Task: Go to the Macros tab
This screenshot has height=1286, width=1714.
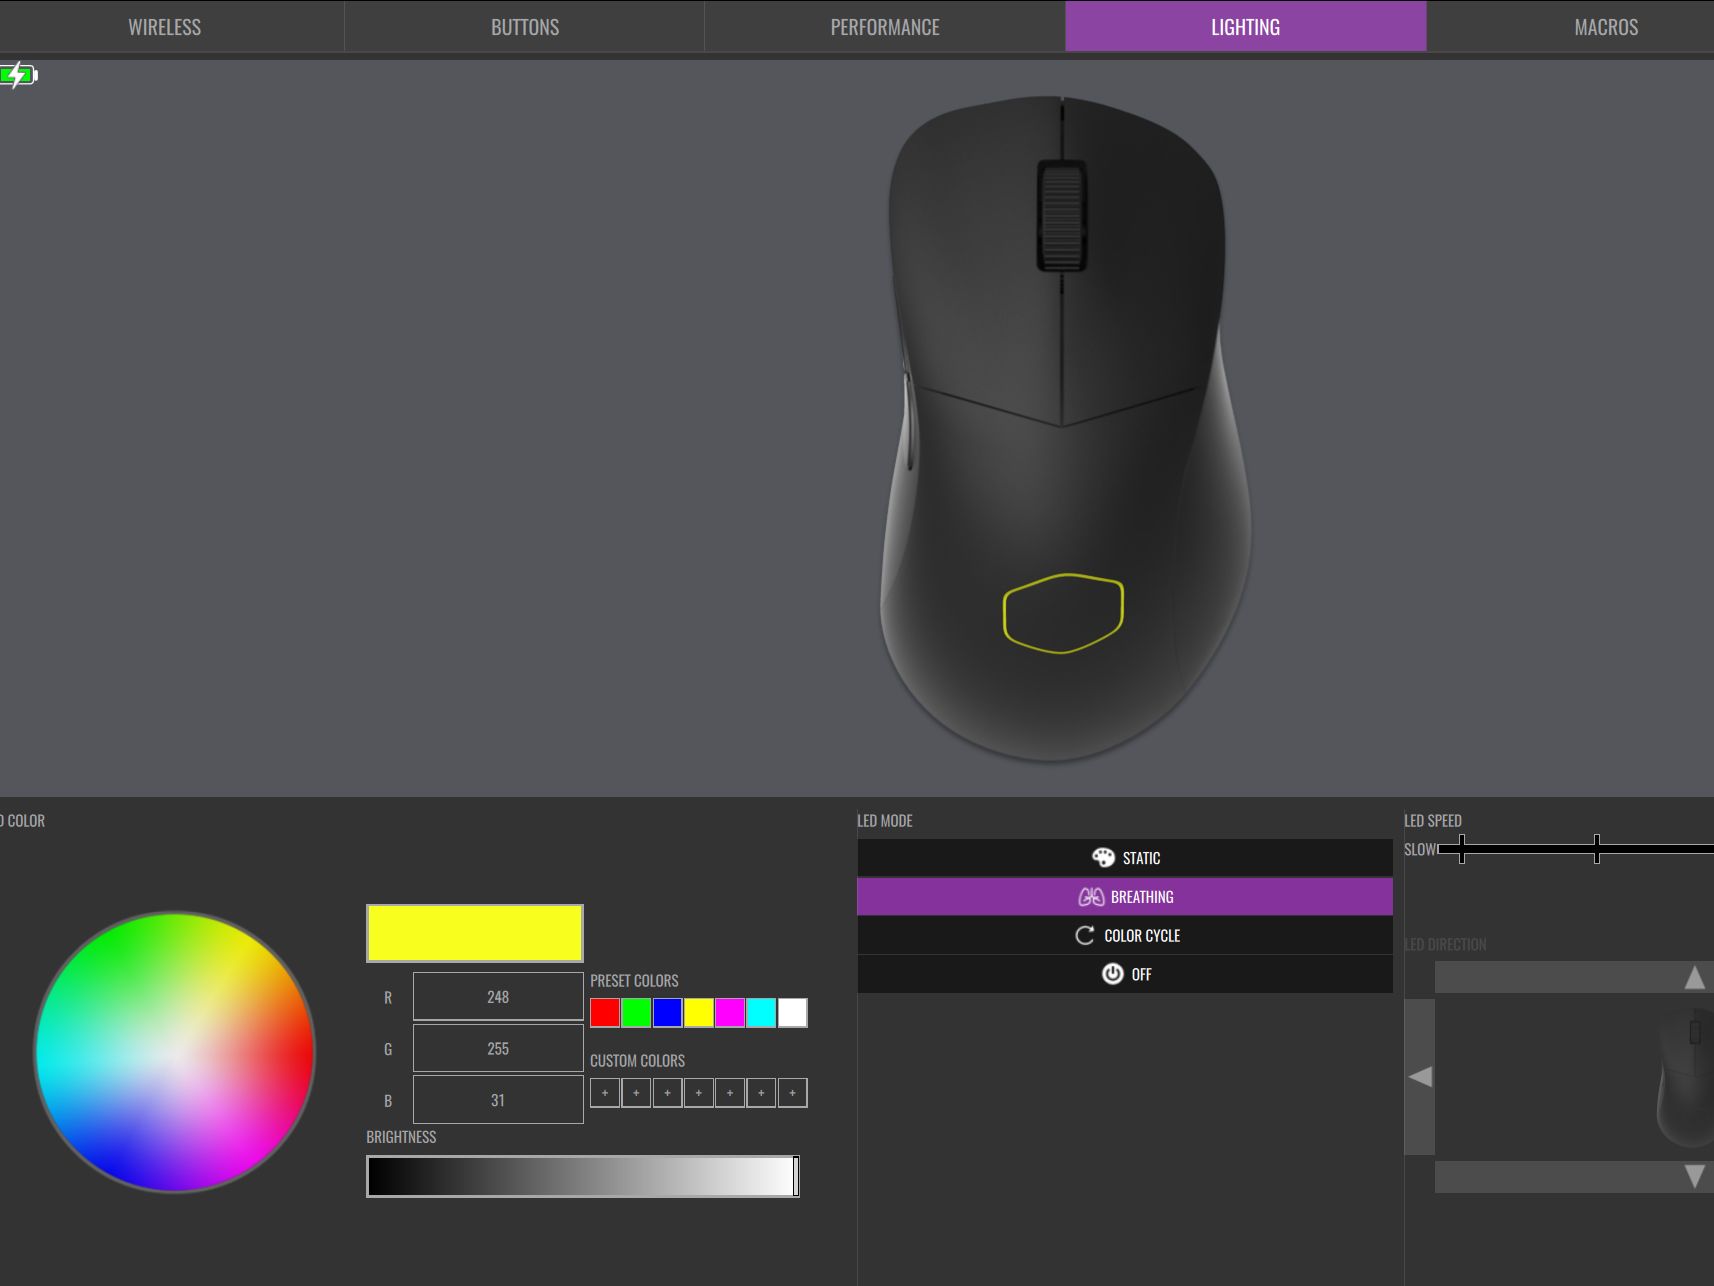Action: (1606, 27)
